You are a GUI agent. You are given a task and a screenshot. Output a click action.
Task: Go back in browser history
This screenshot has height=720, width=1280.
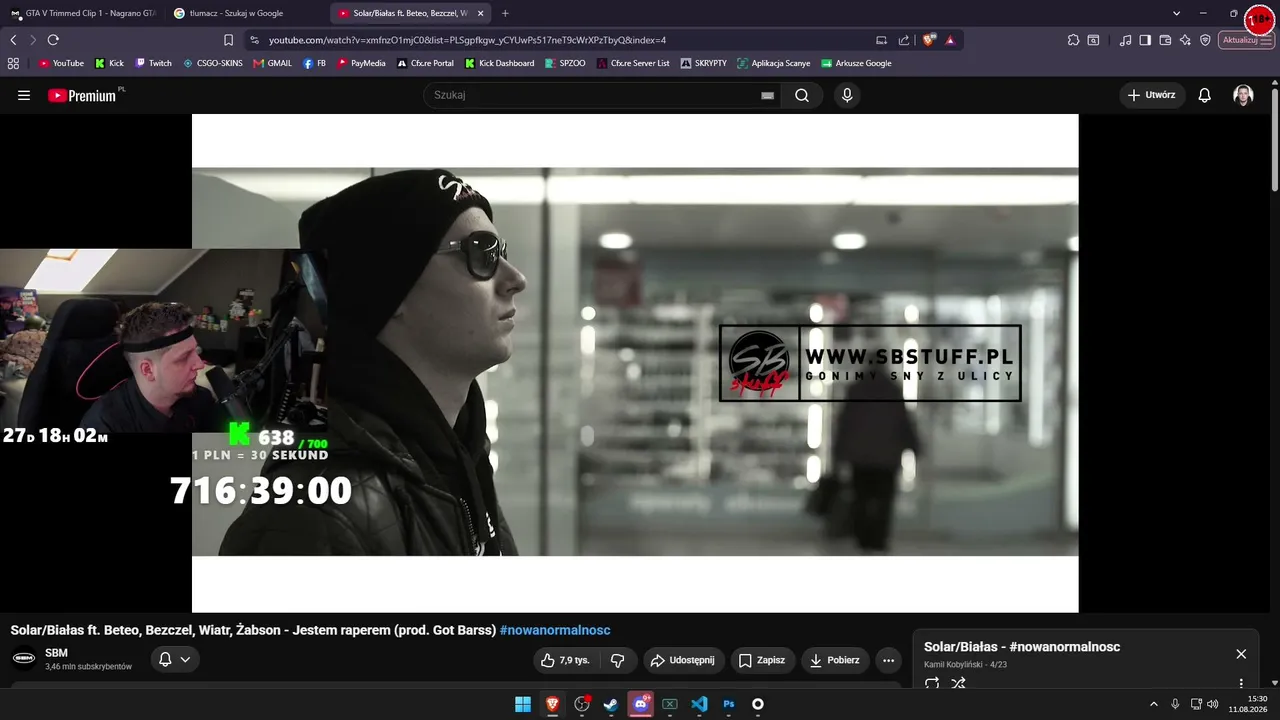point(13,40)
